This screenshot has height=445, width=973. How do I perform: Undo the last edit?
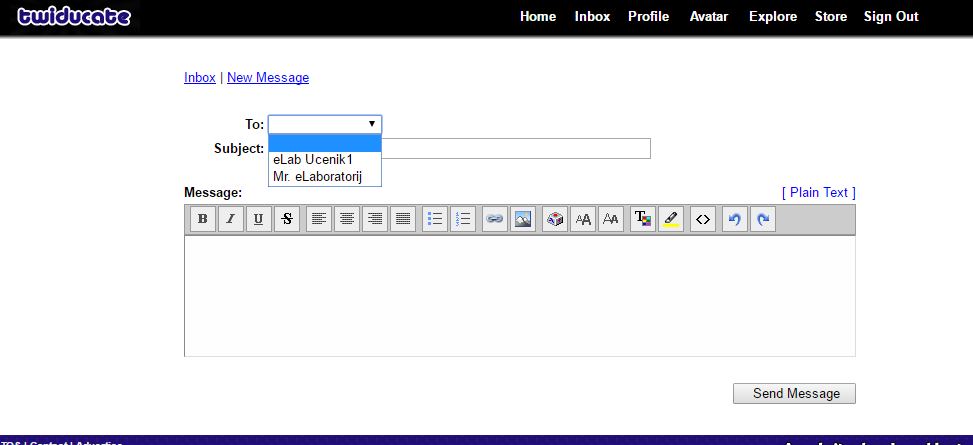click(735, 219)
